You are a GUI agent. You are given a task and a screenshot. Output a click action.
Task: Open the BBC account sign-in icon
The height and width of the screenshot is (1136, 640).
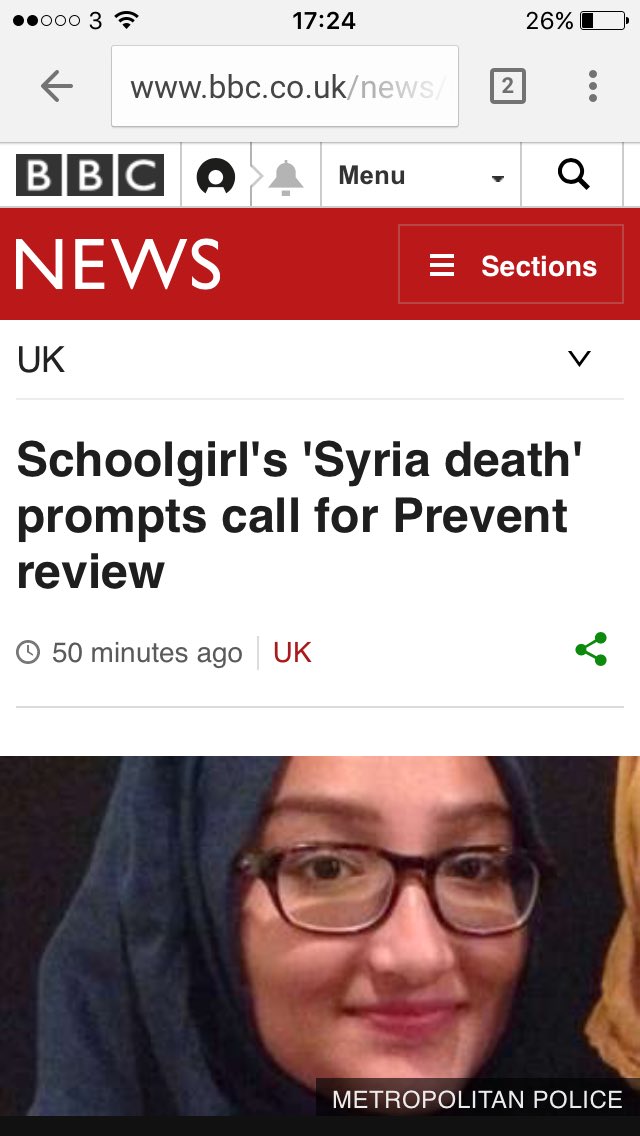pyautogui.click(x=216, y=176)
